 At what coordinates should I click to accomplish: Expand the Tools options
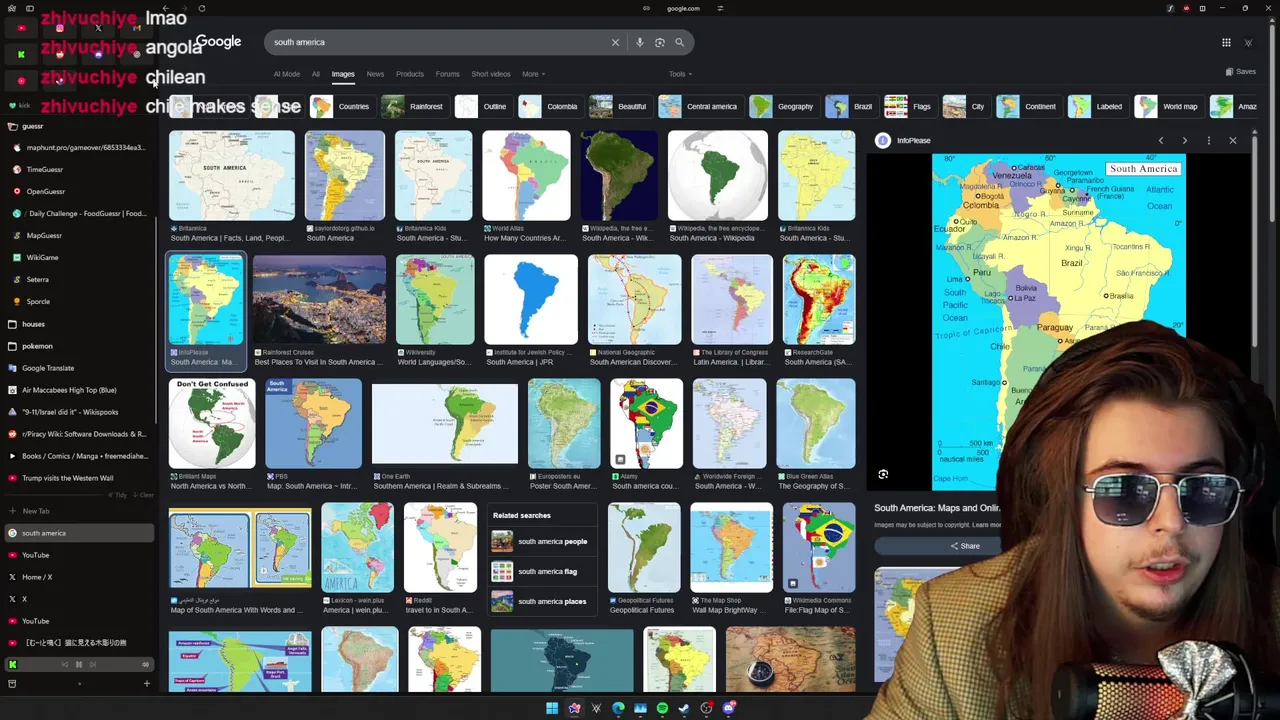tap(681, 74)
